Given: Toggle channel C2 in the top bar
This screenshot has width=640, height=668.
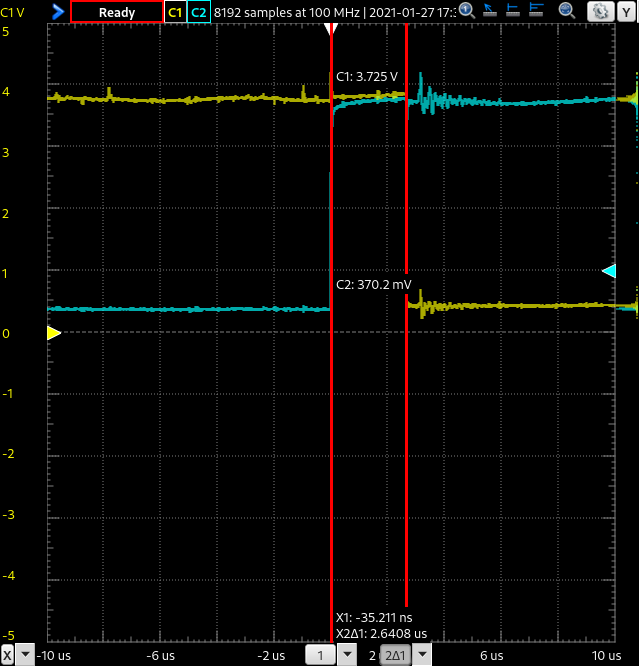Looking at the screenshot, I should click(198, 12).
